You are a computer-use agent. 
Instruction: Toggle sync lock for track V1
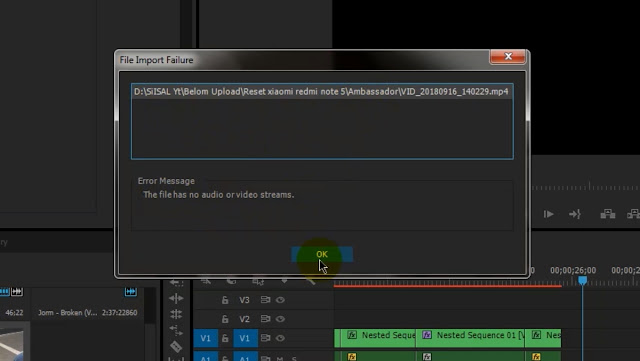click(265, 338)
